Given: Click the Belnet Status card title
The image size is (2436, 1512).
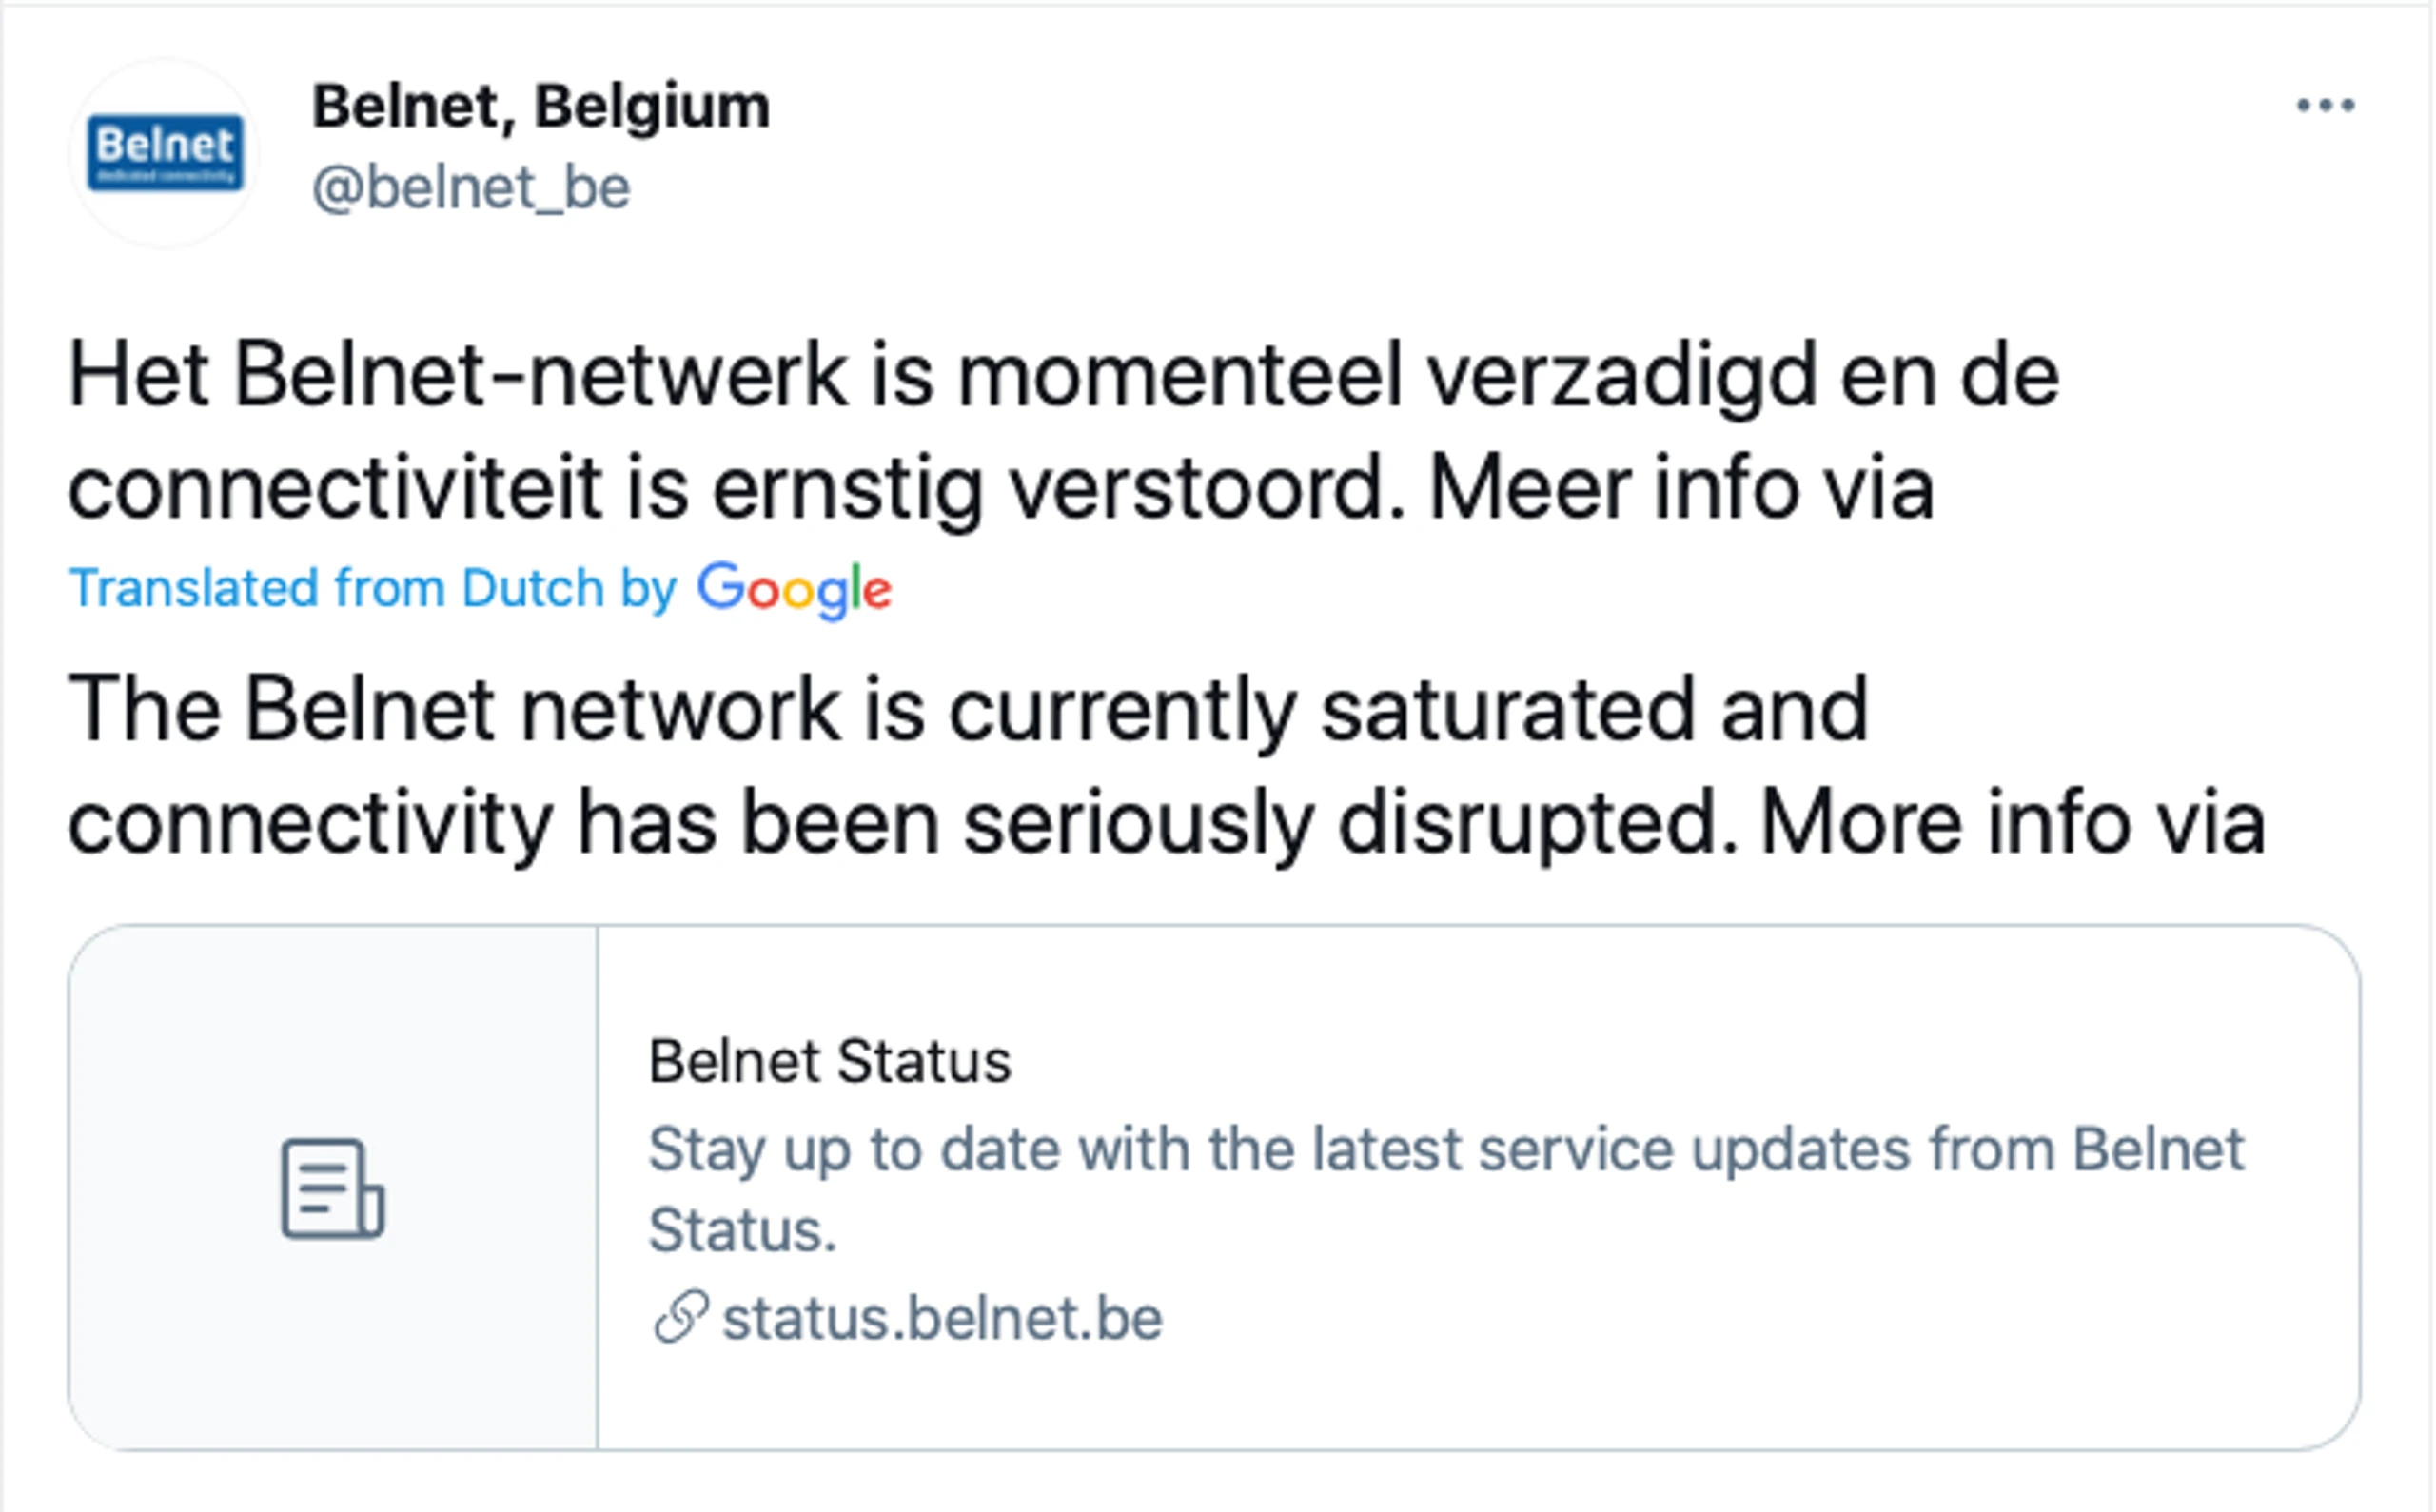Looking at the screenshot, I should [830, 1061].
